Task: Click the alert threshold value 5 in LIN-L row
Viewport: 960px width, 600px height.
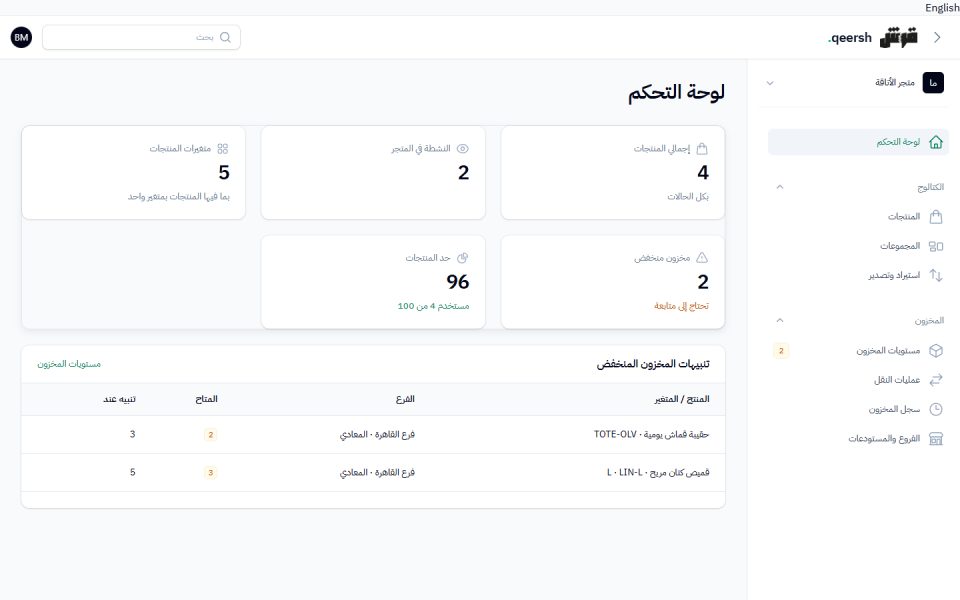Action: click(x=132, y=472)
